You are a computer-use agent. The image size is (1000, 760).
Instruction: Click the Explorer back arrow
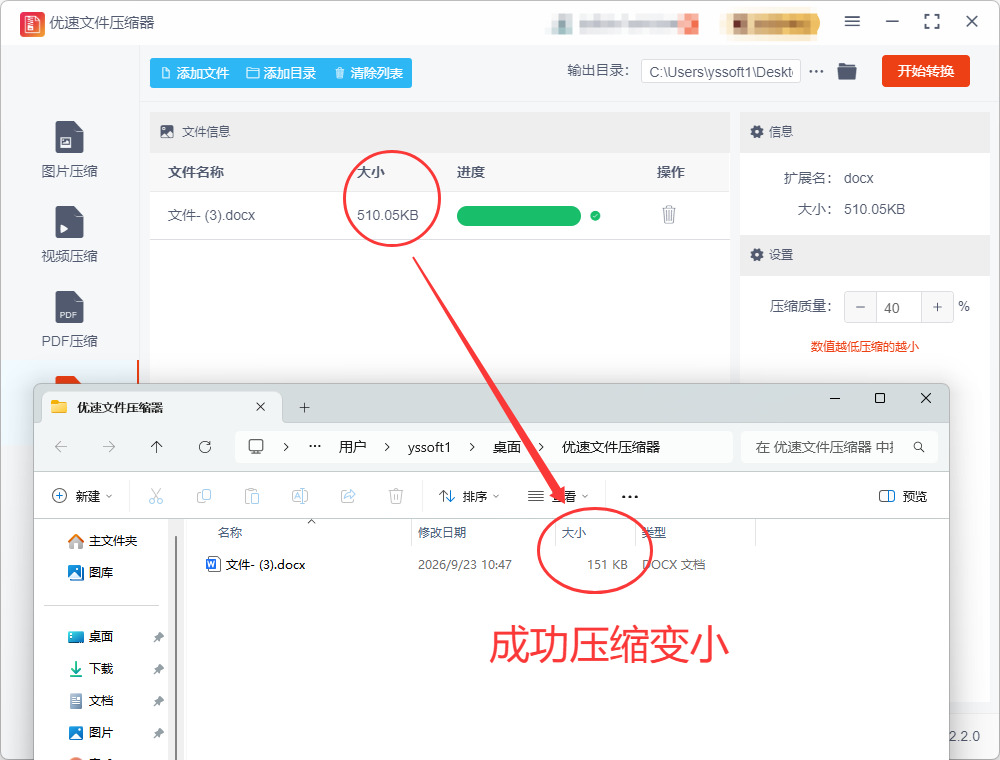click(61, 447)
